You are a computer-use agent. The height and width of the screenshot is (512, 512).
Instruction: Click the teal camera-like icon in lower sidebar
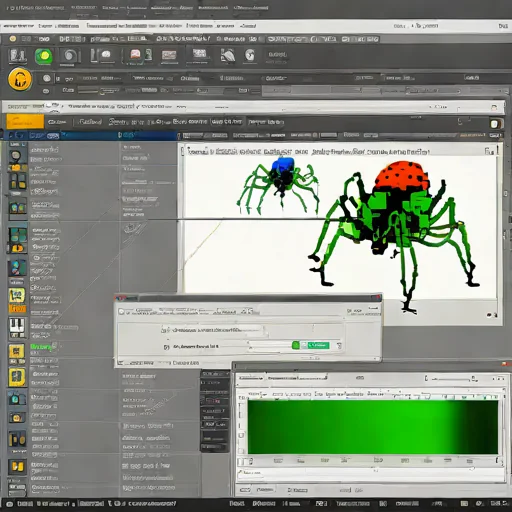16,398
